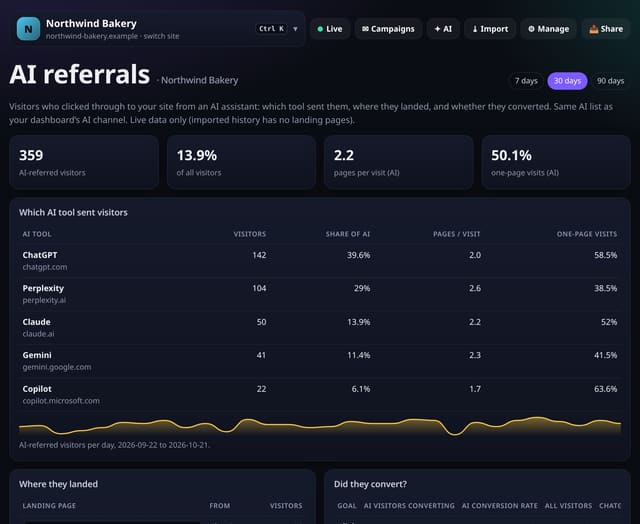Viewport: 640px width, 524px height.
Task: Click the Did they convert? heading
Action: click(x=370, y=484)
